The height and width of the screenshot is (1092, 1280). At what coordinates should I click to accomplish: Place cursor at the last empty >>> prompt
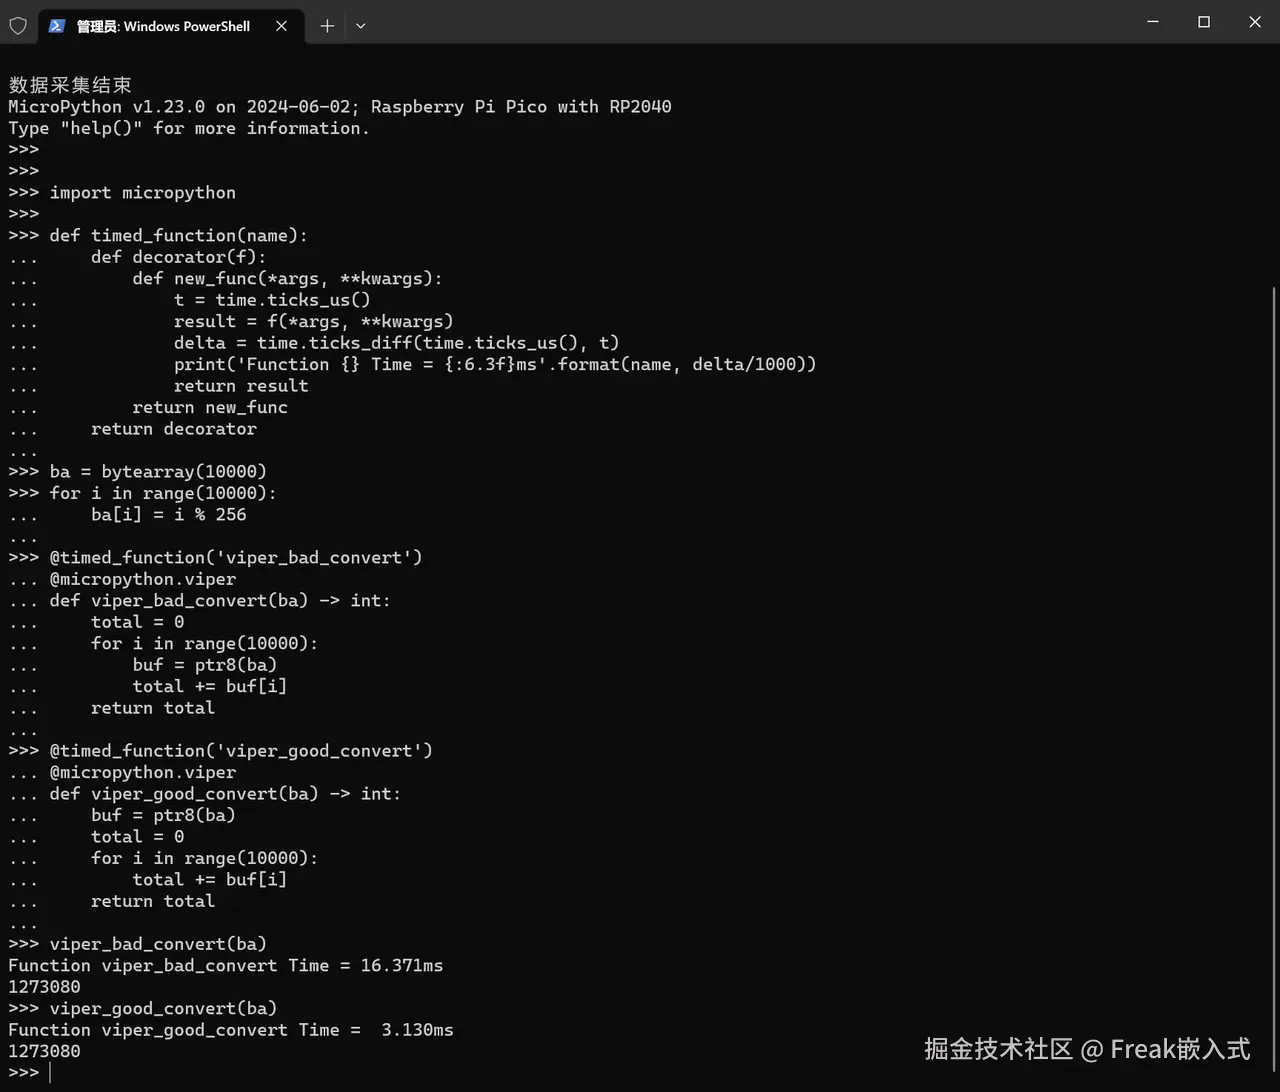[x=49, y=1073]
